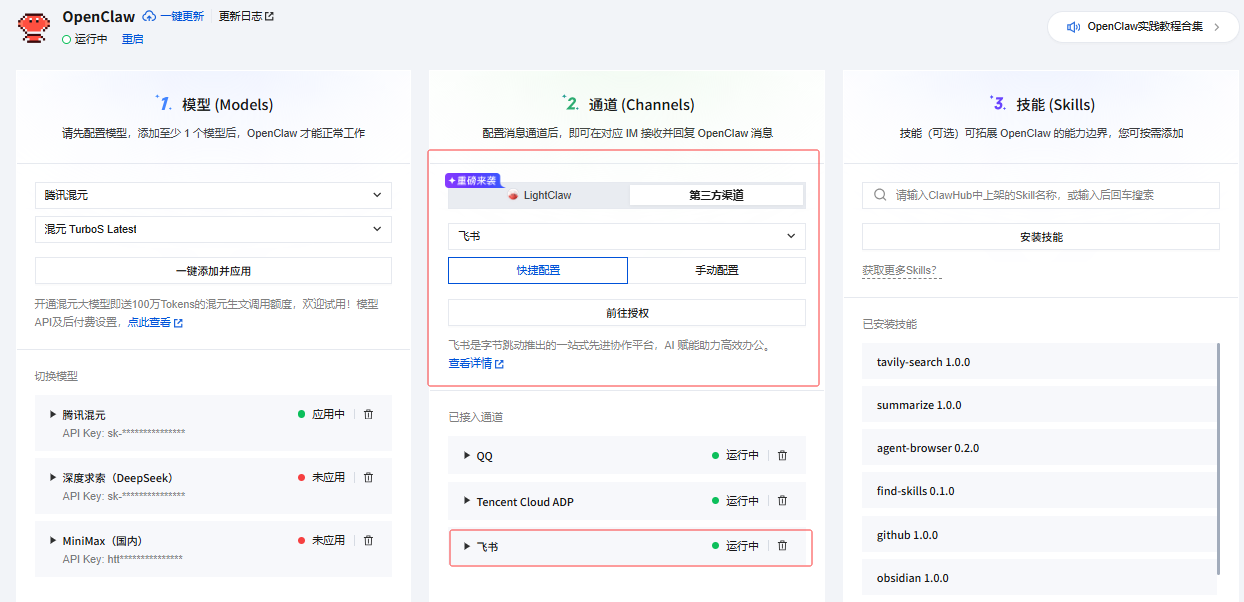The width and height of the screenshot is (1244, 602).
Task: Click the OpenClaw red crab logo
Action: [x=34, y=27]
